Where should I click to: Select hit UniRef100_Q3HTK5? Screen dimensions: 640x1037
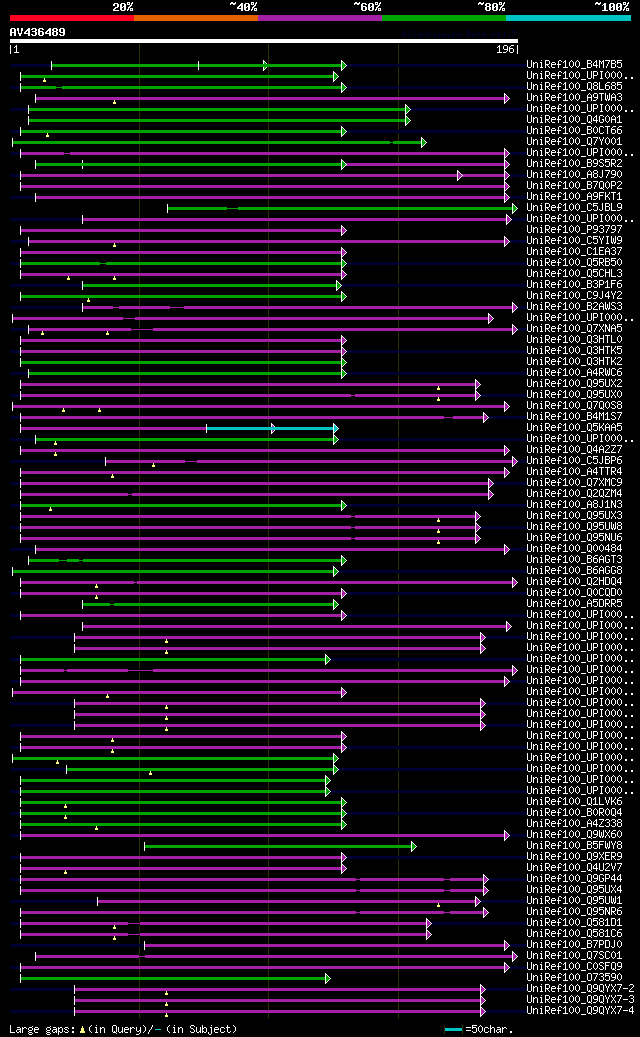point(574,351)
